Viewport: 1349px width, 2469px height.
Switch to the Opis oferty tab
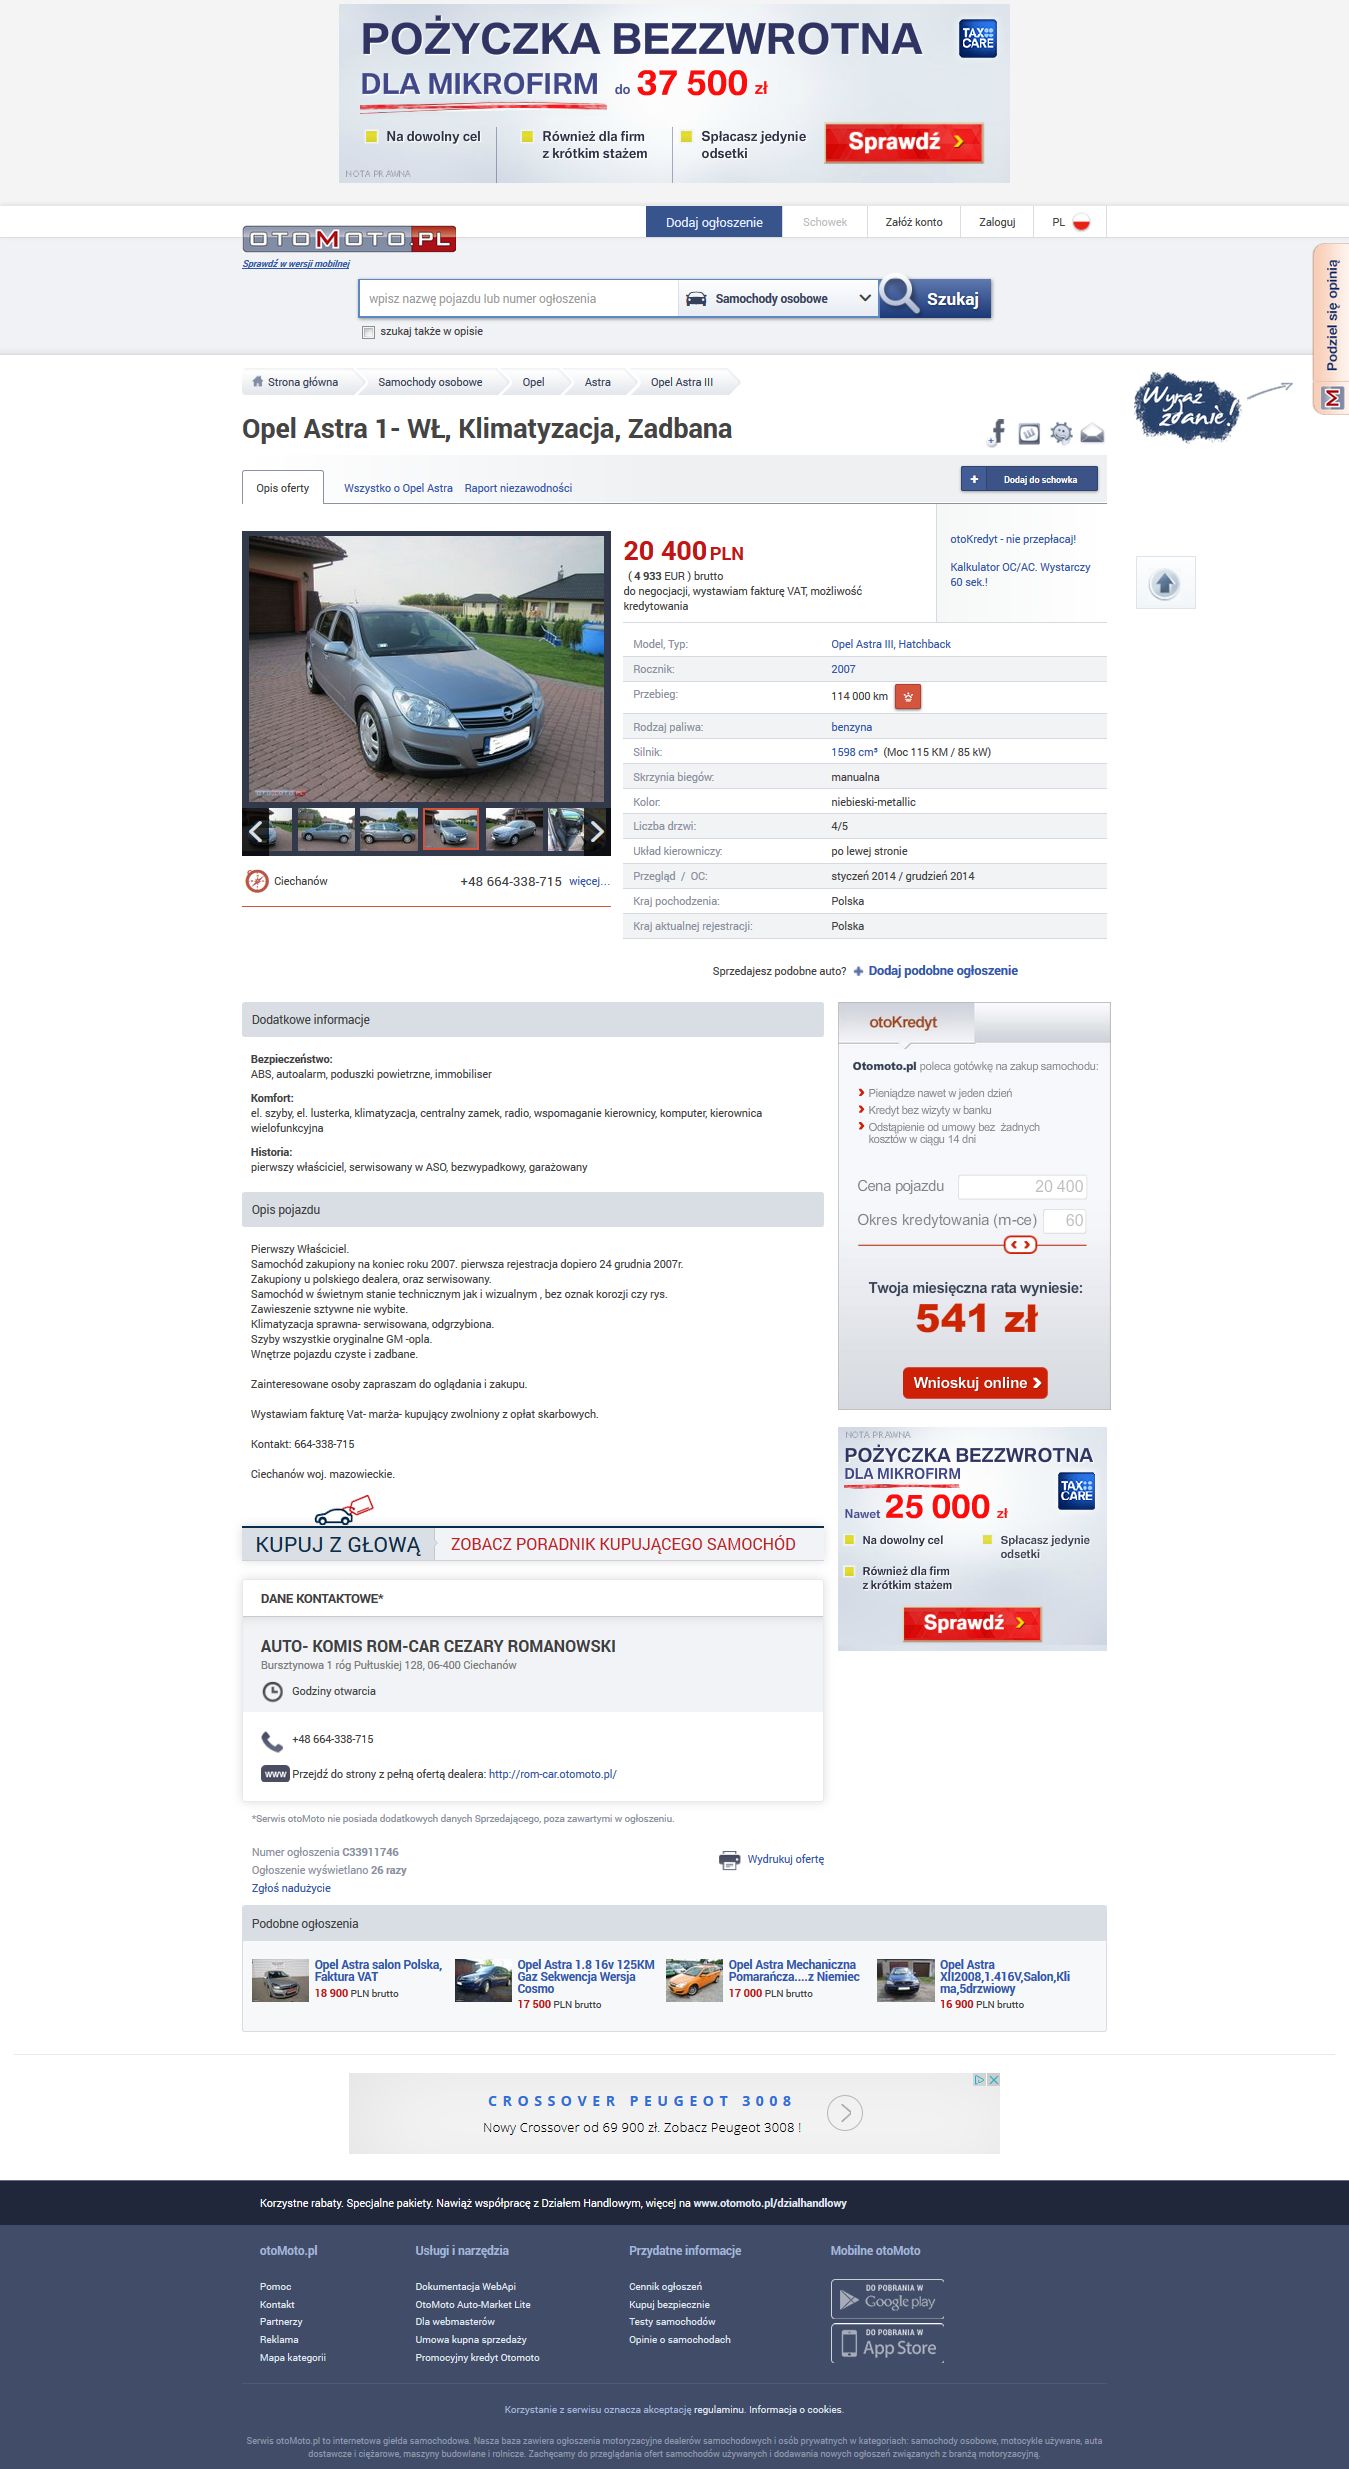click(x=283, y=488)
